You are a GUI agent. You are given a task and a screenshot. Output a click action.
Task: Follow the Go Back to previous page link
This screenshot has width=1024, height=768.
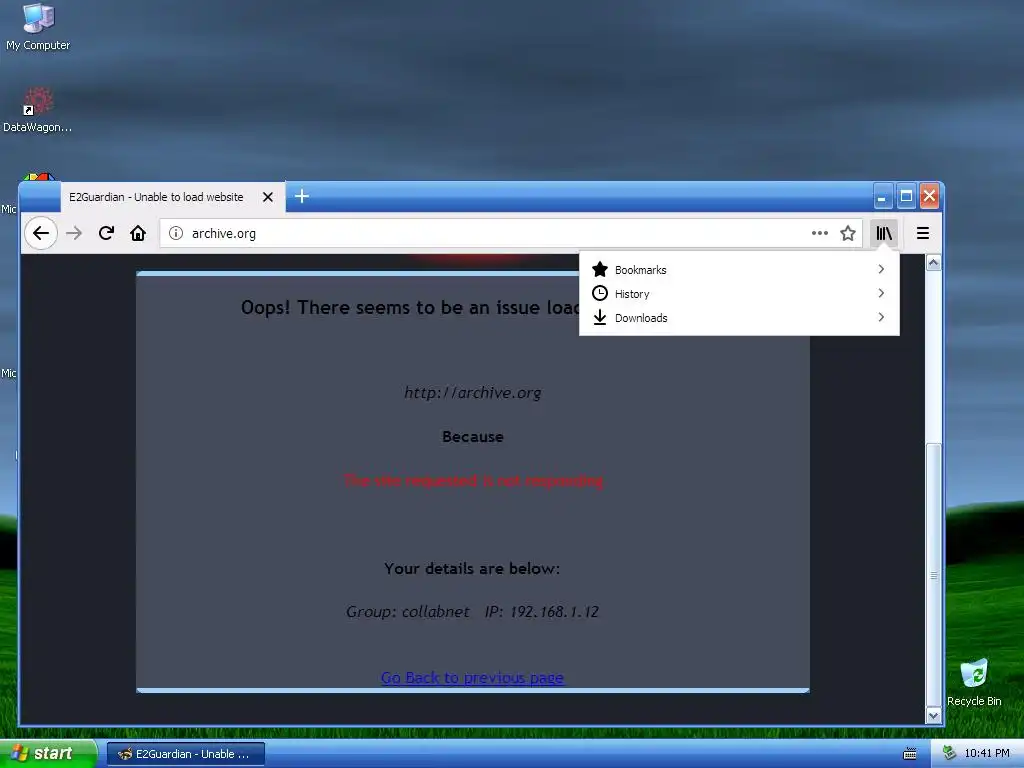point(472,678)
